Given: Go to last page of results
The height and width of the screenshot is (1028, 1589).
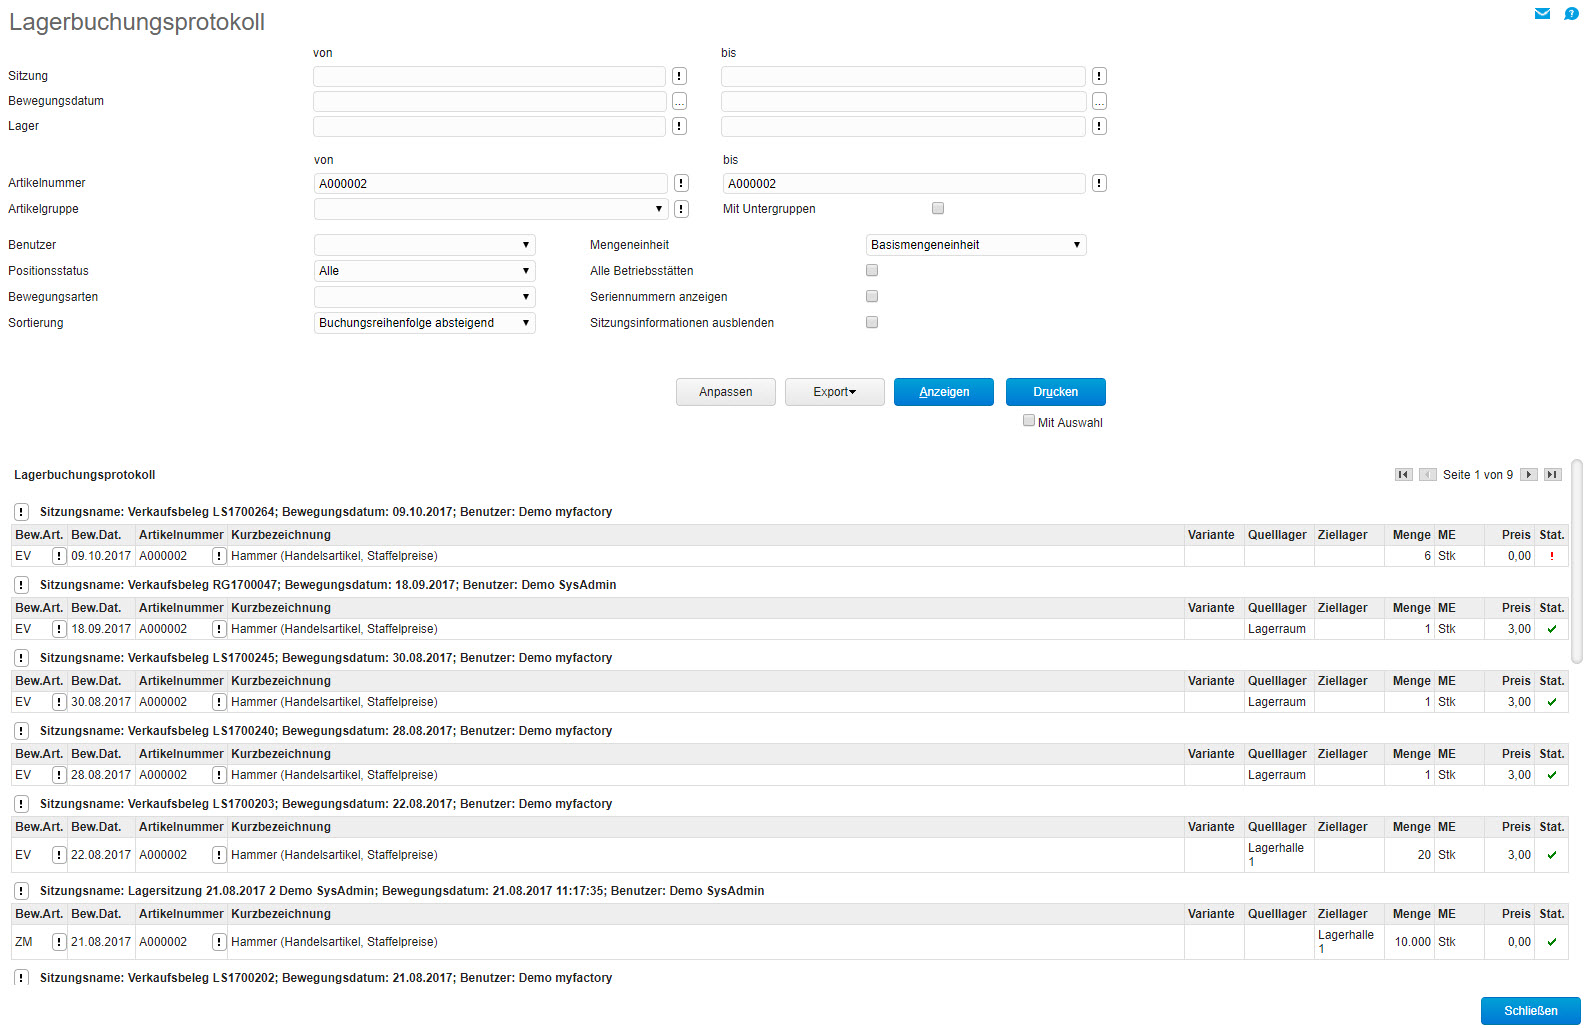Looking at the screenshot, I should (1553, 475).
